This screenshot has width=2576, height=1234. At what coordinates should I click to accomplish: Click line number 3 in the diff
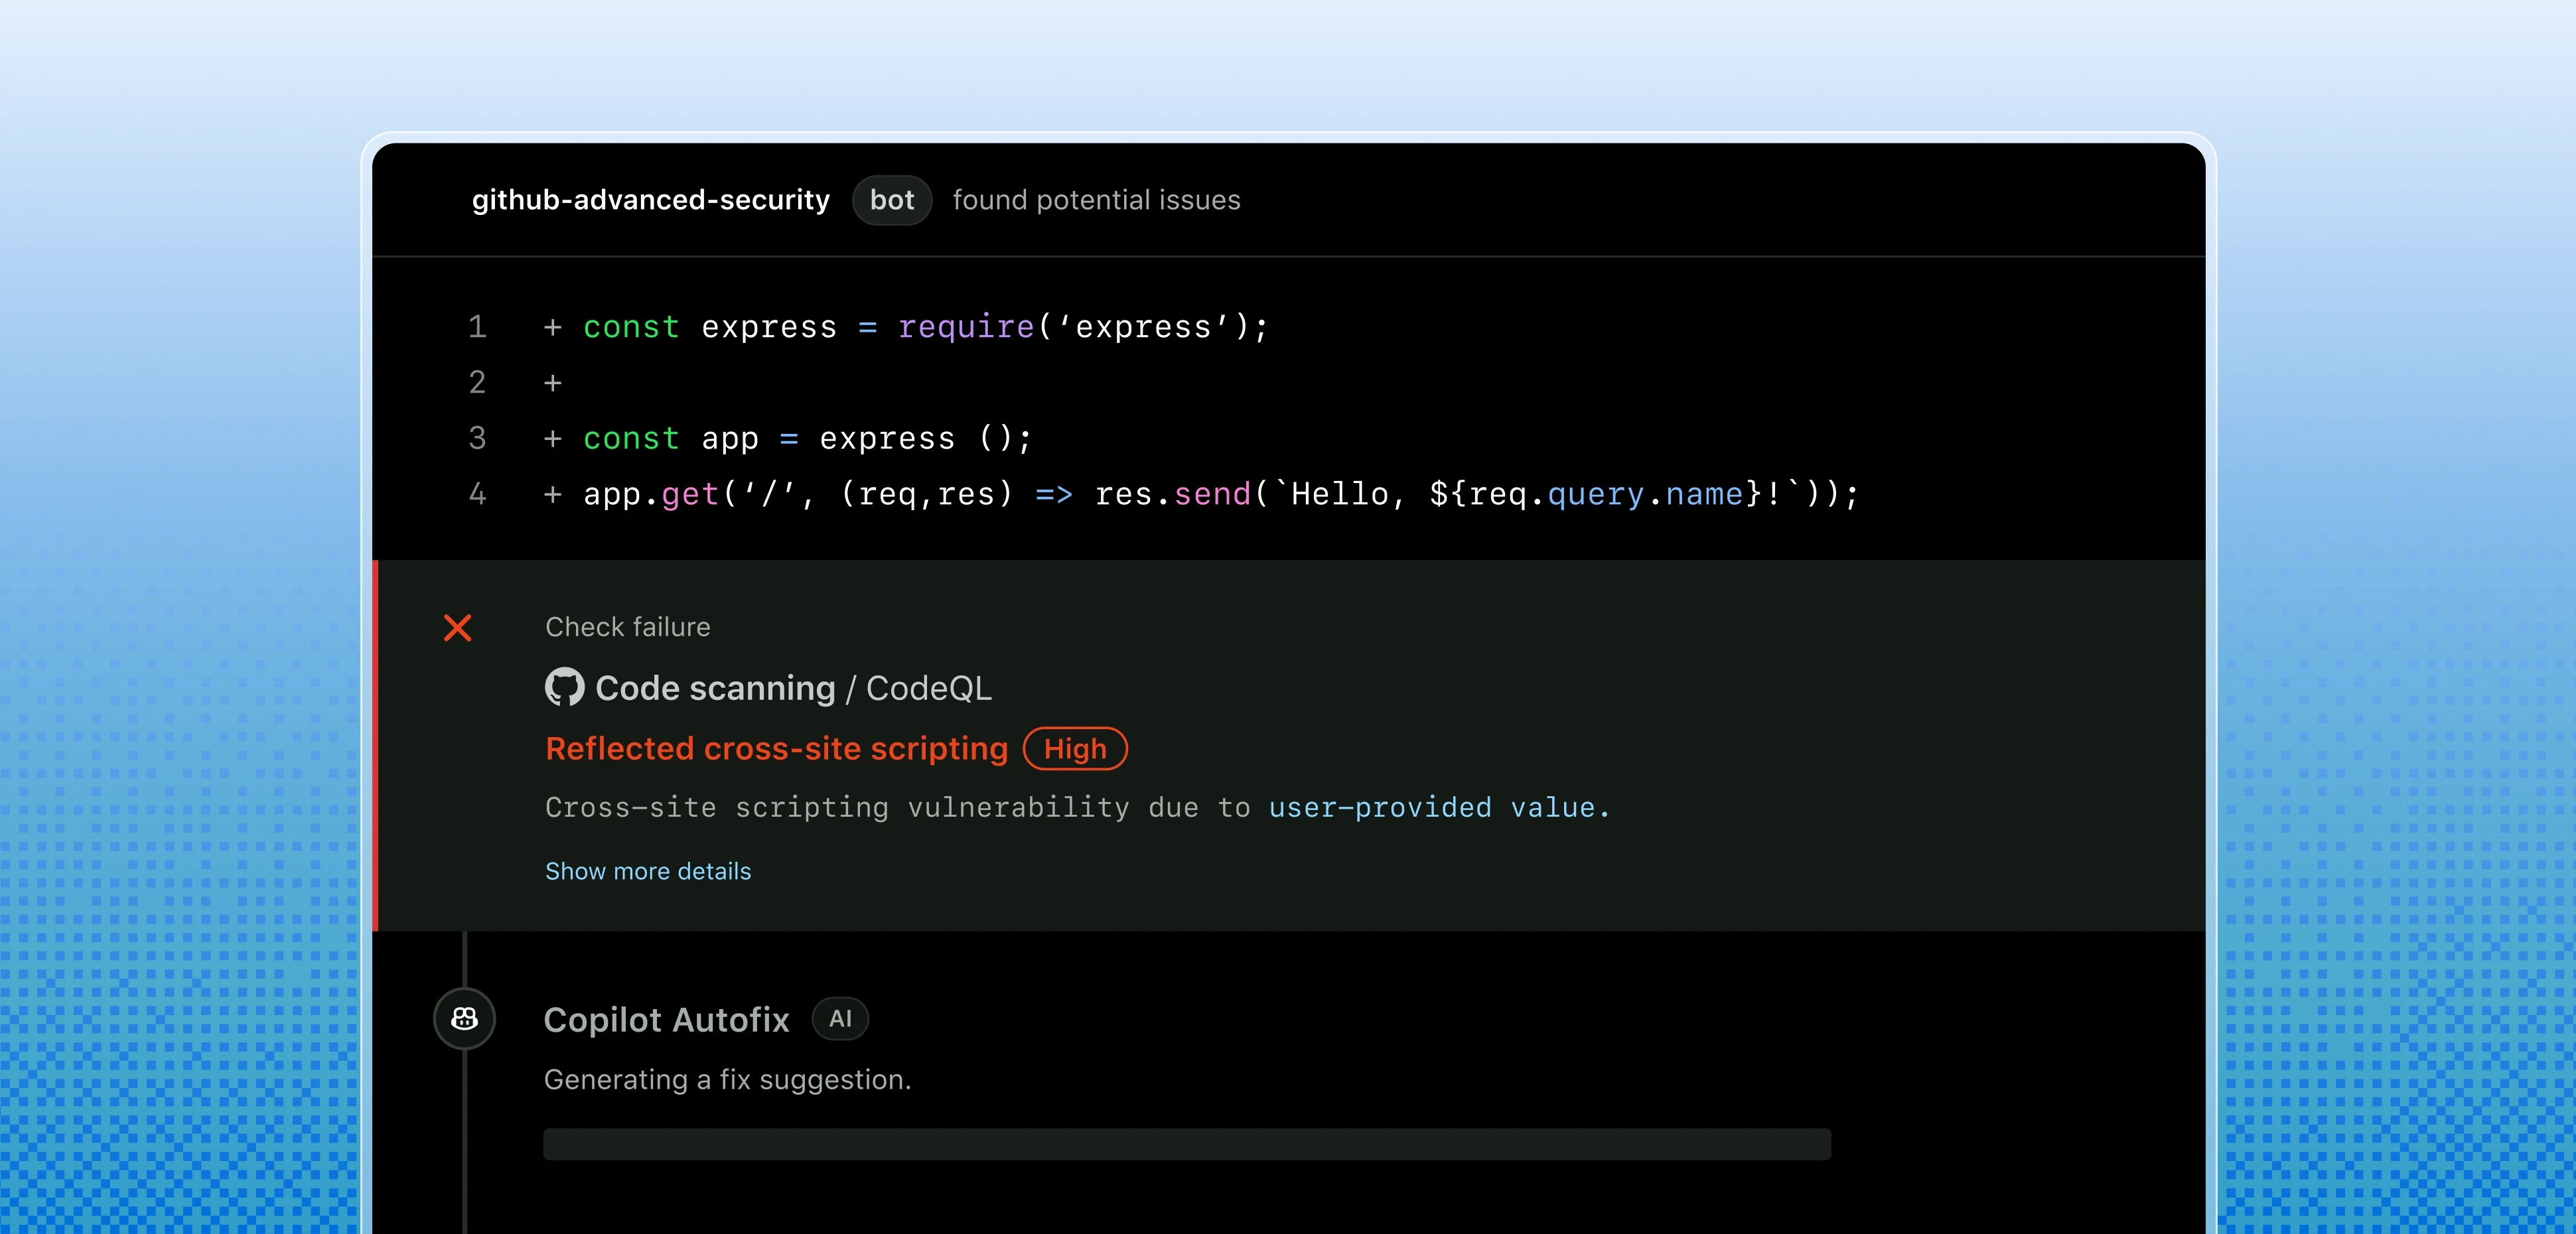pos(477,438)
